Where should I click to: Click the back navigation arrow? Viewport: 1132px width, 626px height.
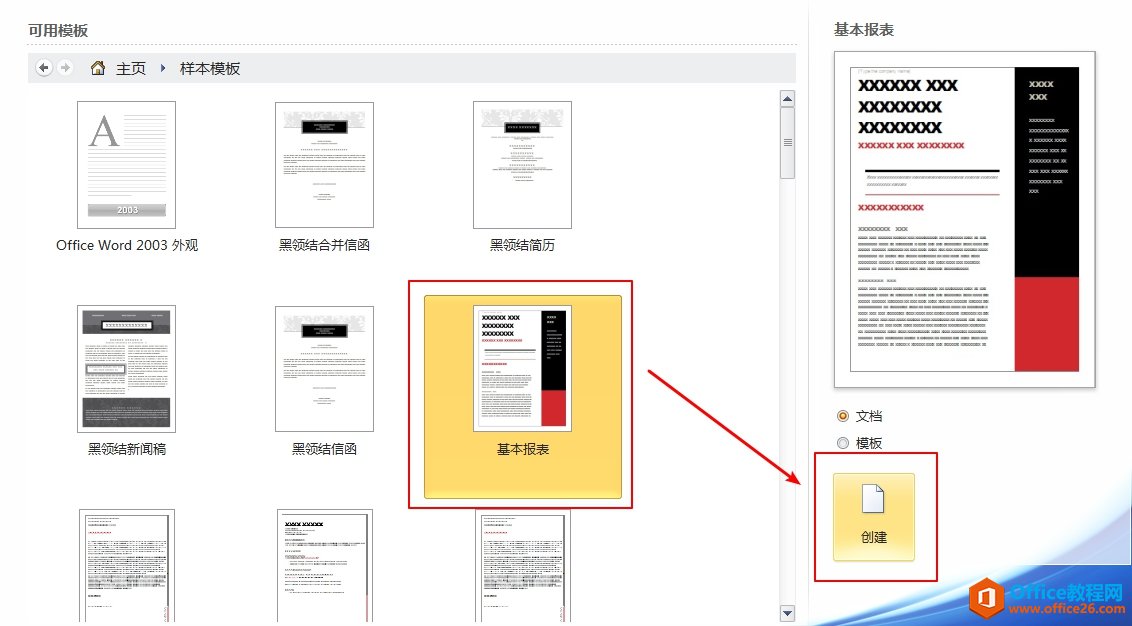43,67
